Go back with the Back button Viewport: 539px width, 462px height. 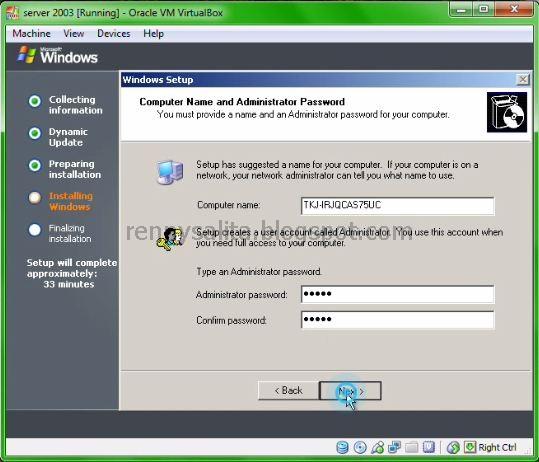click(288, 390)
